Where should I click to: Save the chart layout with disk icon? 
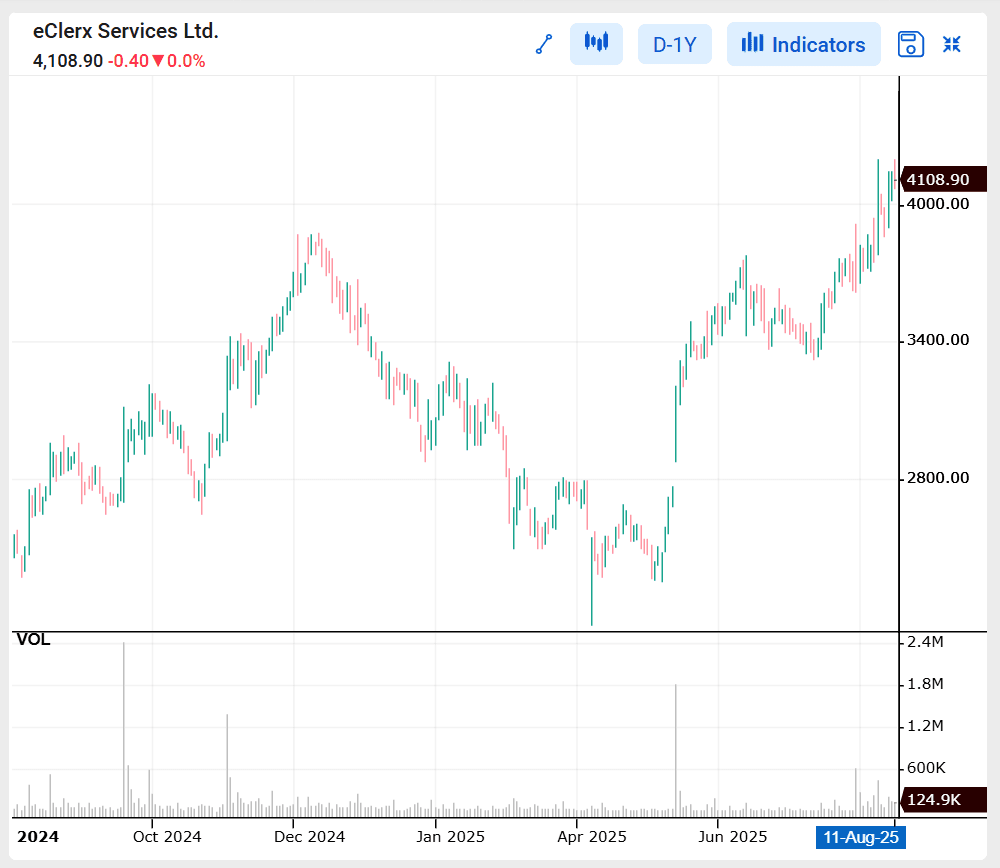coord(911,44)
